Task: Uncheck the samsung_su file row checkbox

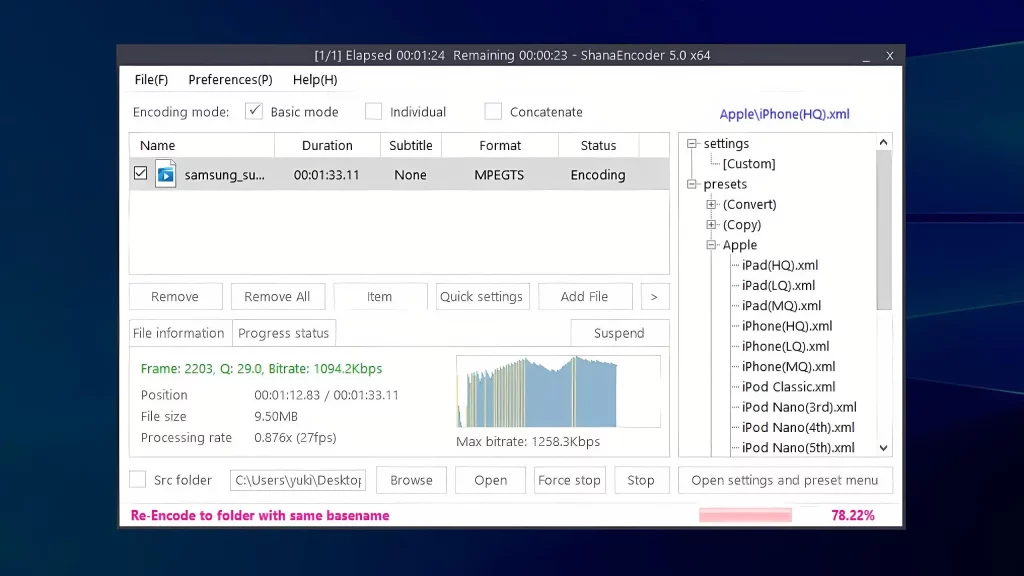Action: [140, 174]
